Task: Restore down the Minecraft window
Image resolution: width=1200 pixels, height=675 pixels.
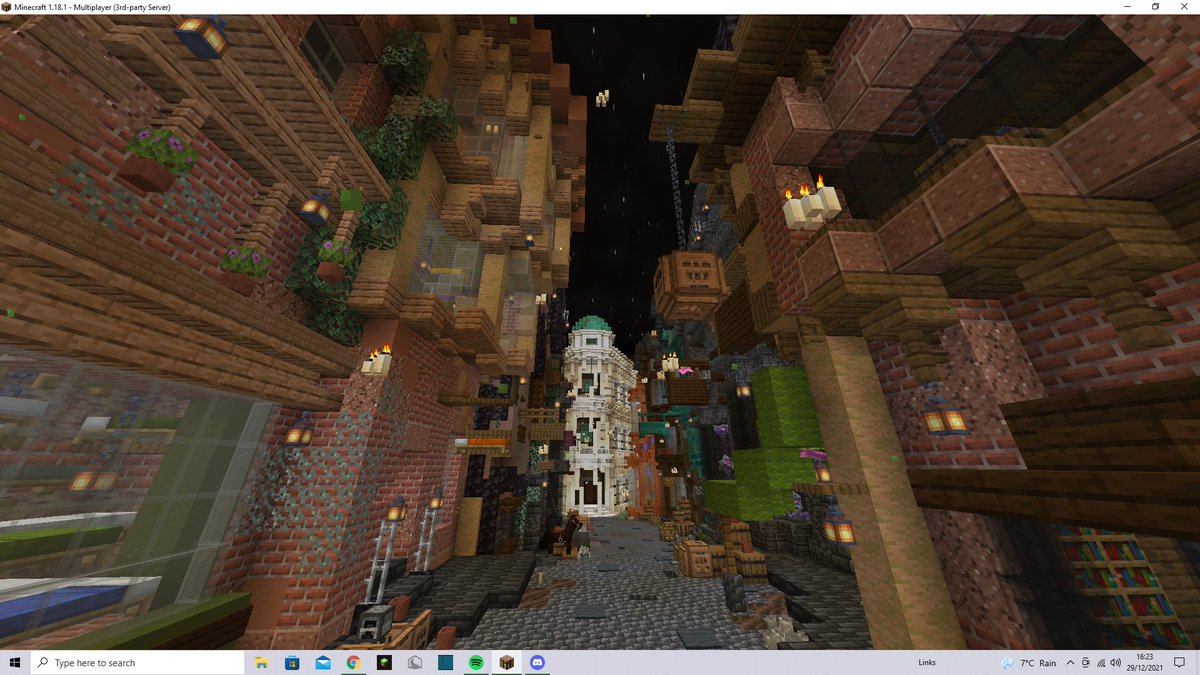Action: (x=1155, y=7)
